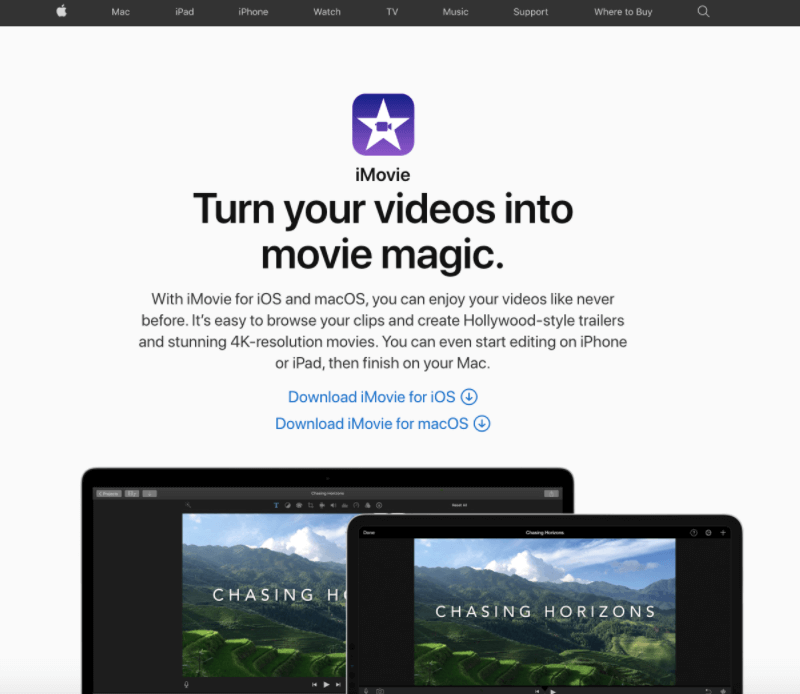Click the download arrow icon beside macOS link
Image resolution: width=800 pixels, height=694 pixels.
coord(482,424)
